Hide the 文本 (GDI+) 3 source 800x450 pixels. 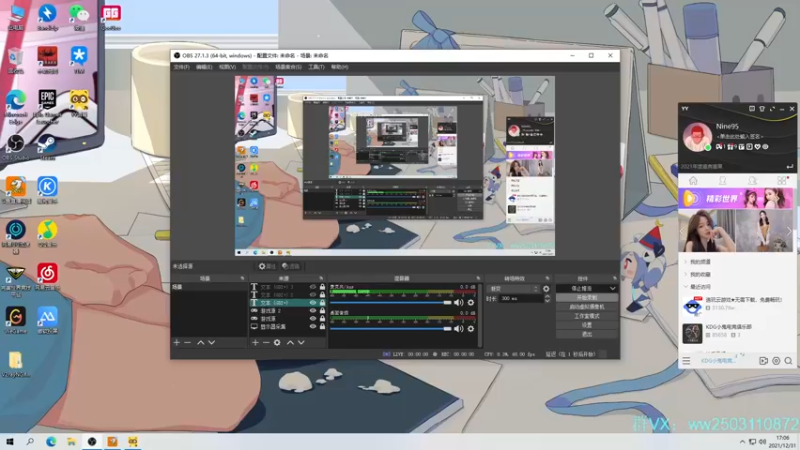(x=313, y=287)
